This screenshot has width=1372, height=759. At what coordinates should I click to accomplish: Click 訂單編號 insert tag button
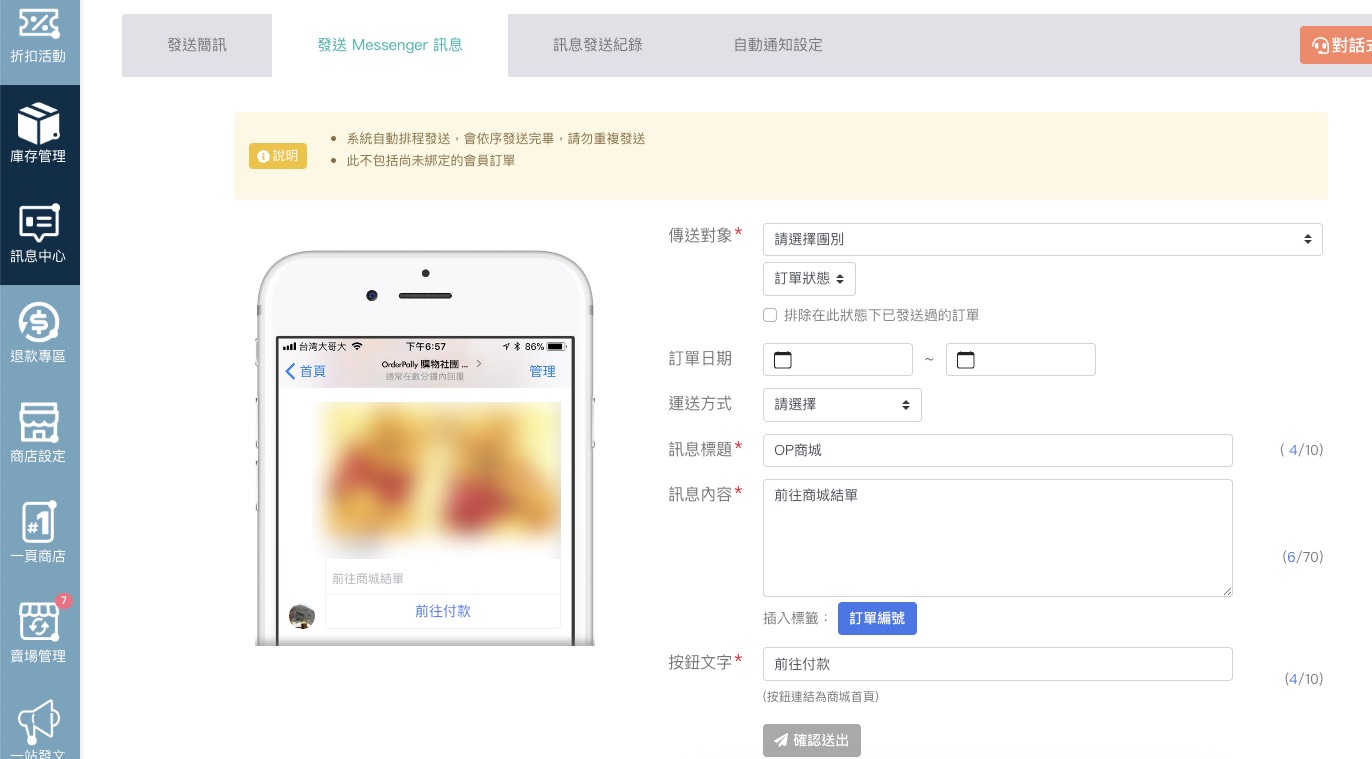click(877, 618)
